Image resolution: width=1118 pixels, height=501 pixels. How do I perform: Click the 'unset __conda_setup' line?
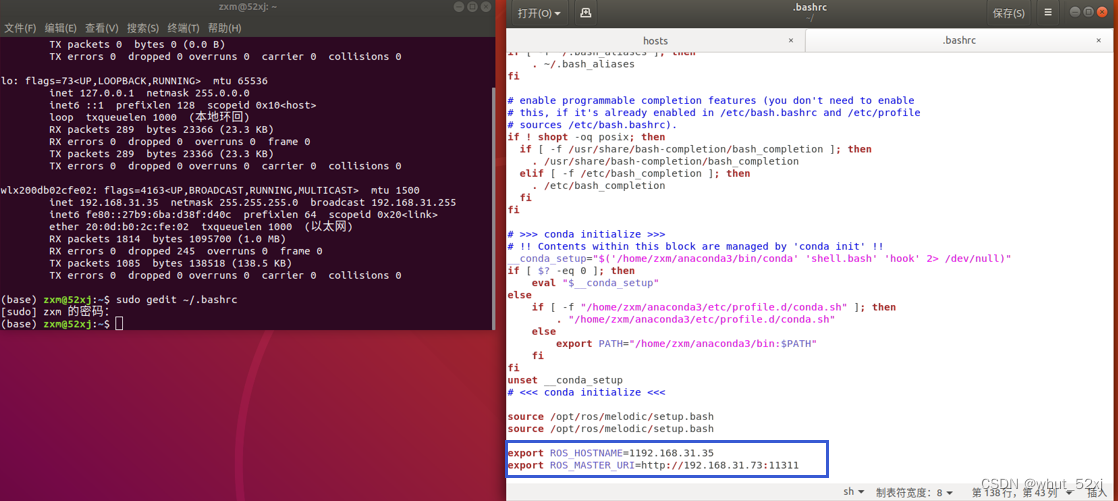[x=565, y=380]
